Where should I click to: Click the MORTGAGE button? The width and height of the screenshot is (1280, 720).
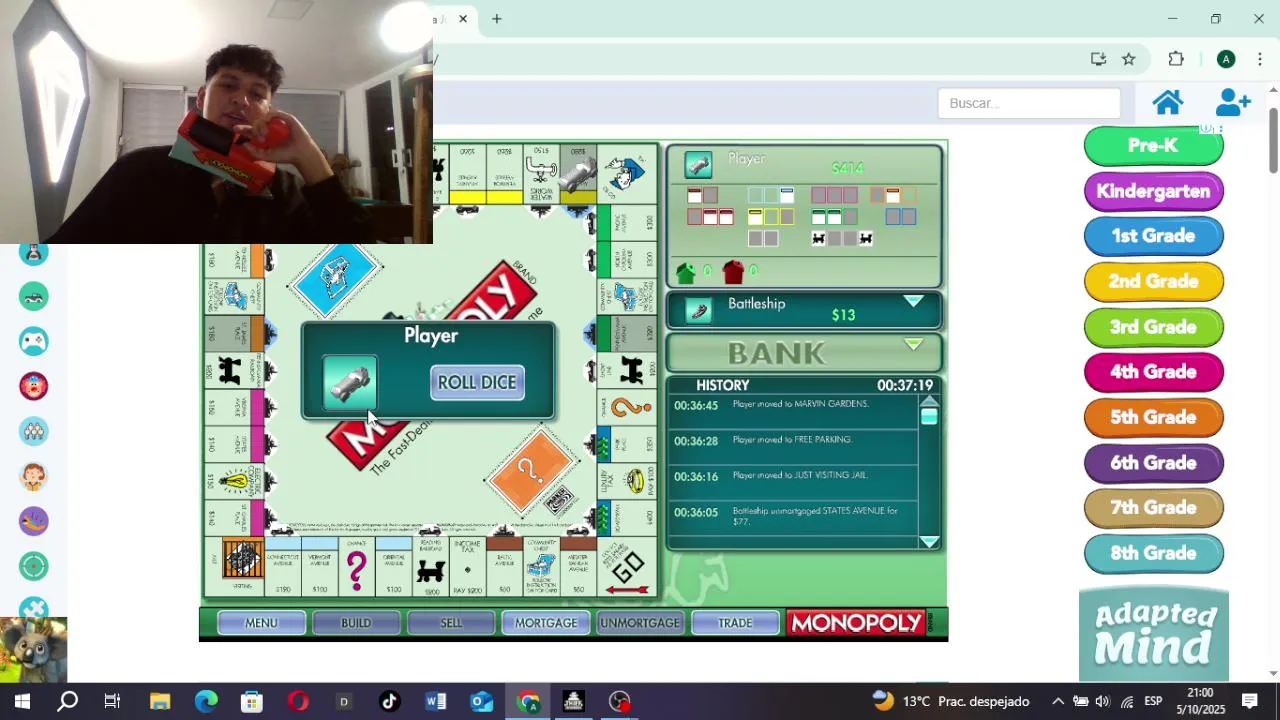(x=546, y=623)
